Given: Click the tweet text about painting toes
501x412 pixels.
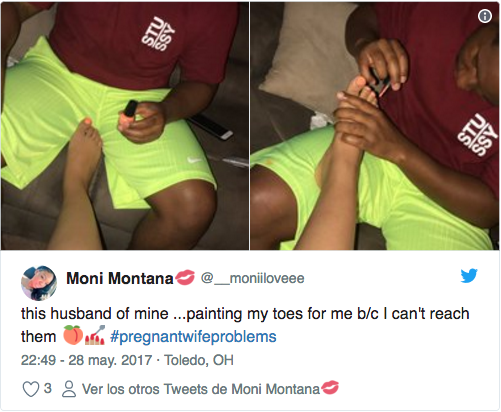Looking at the screenshot, I should pyautogui.click(x=245, y=325).
